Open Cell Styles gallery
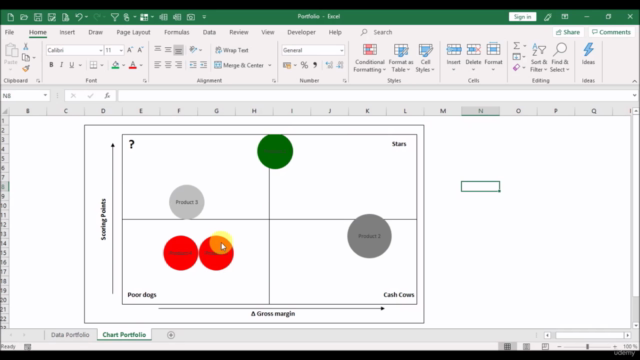 [425, 58]
